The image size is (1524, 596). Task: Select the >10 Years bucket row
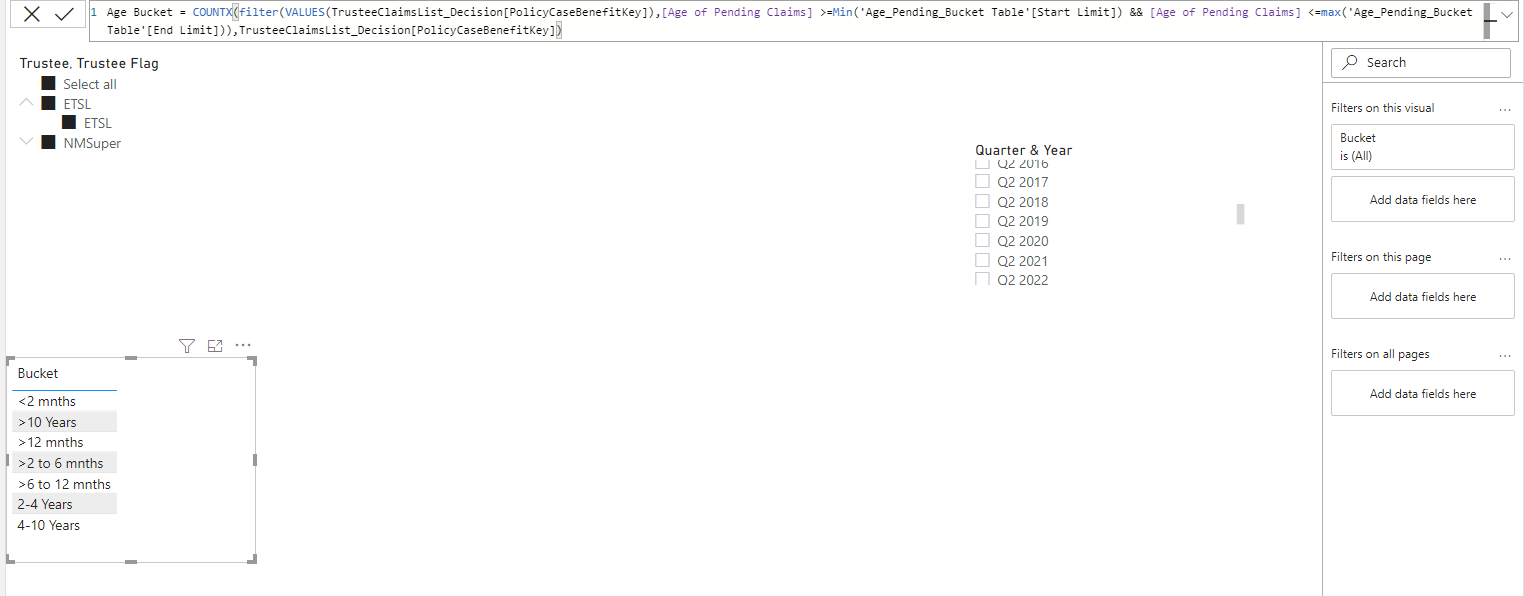pos(64,422)
